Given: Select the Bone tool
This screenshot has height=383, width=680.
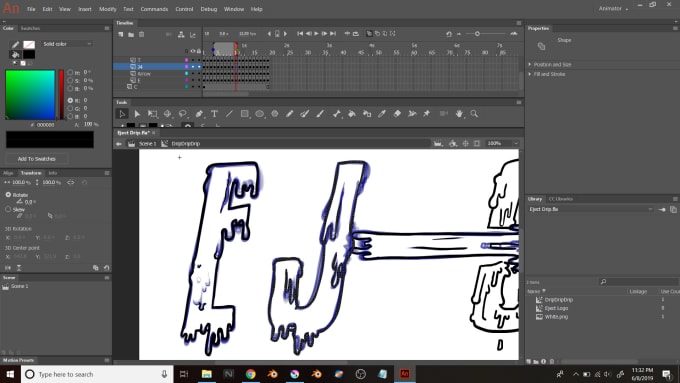Looking at the screenshot, I should (337, 114).
